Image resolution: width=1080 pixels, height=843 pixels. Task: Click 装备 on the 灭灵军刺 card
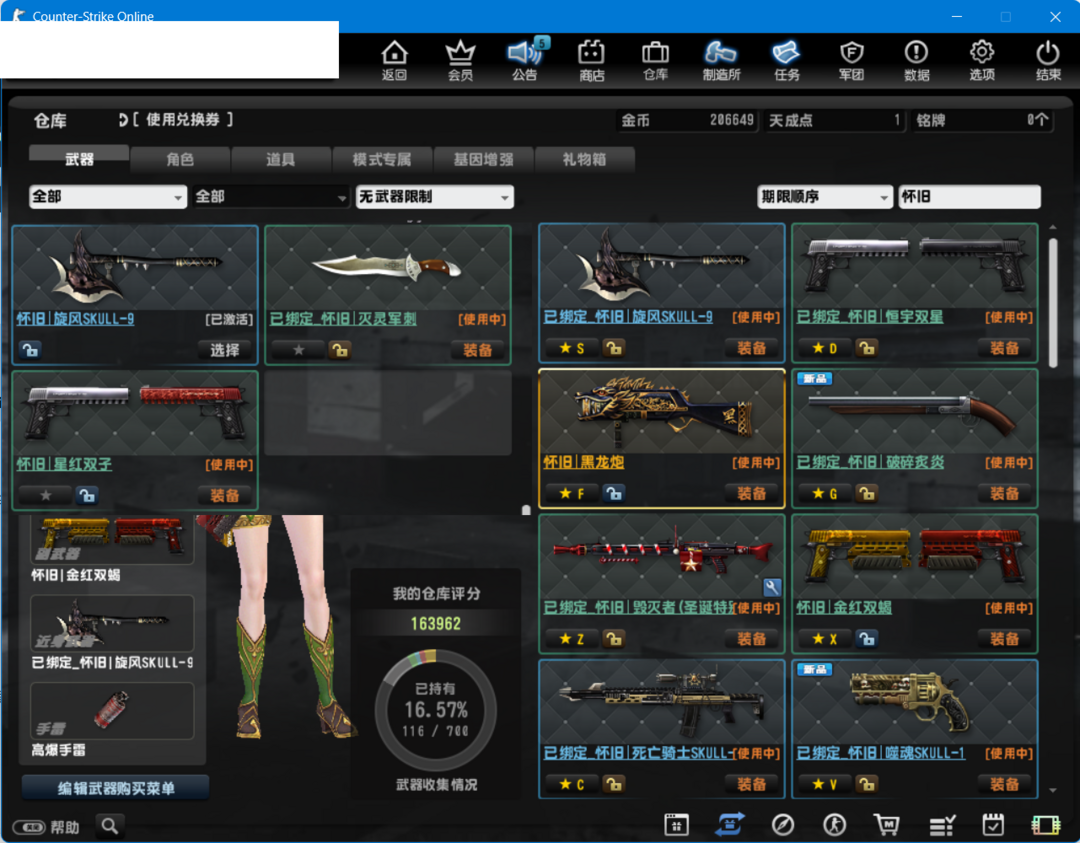tap(477, 350)
